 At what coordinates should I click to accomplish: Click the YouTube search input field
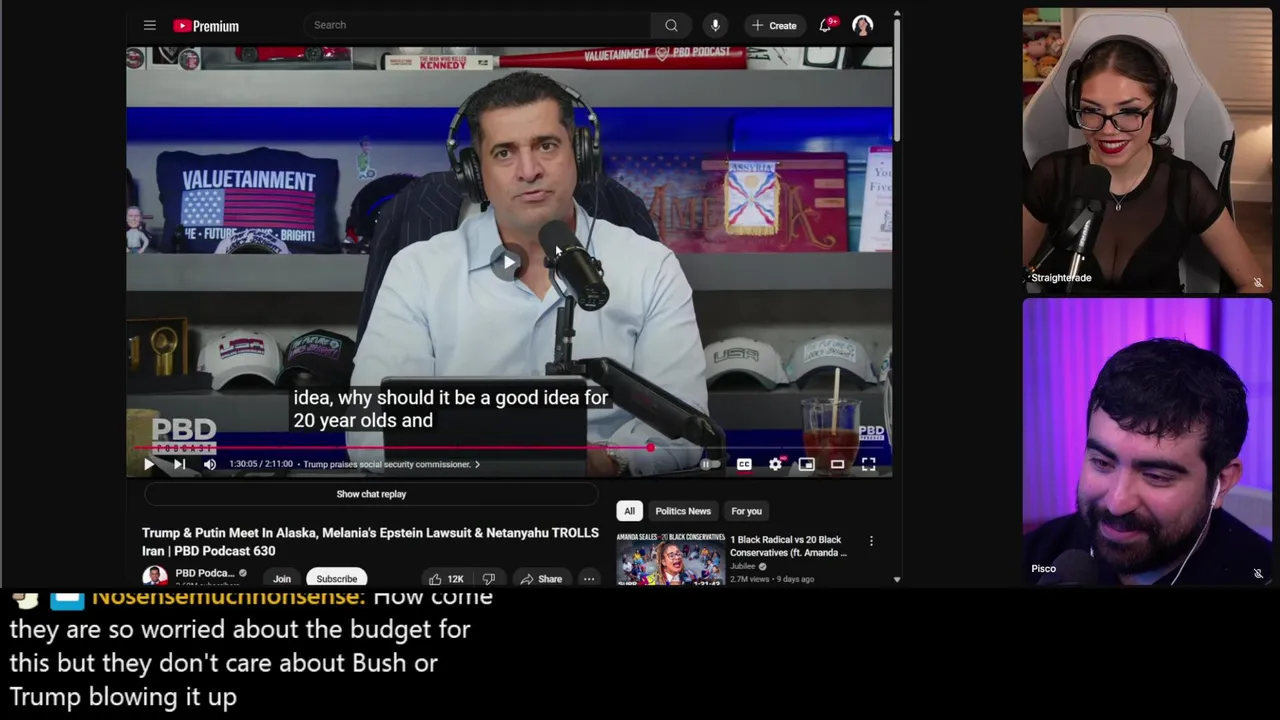477,25
